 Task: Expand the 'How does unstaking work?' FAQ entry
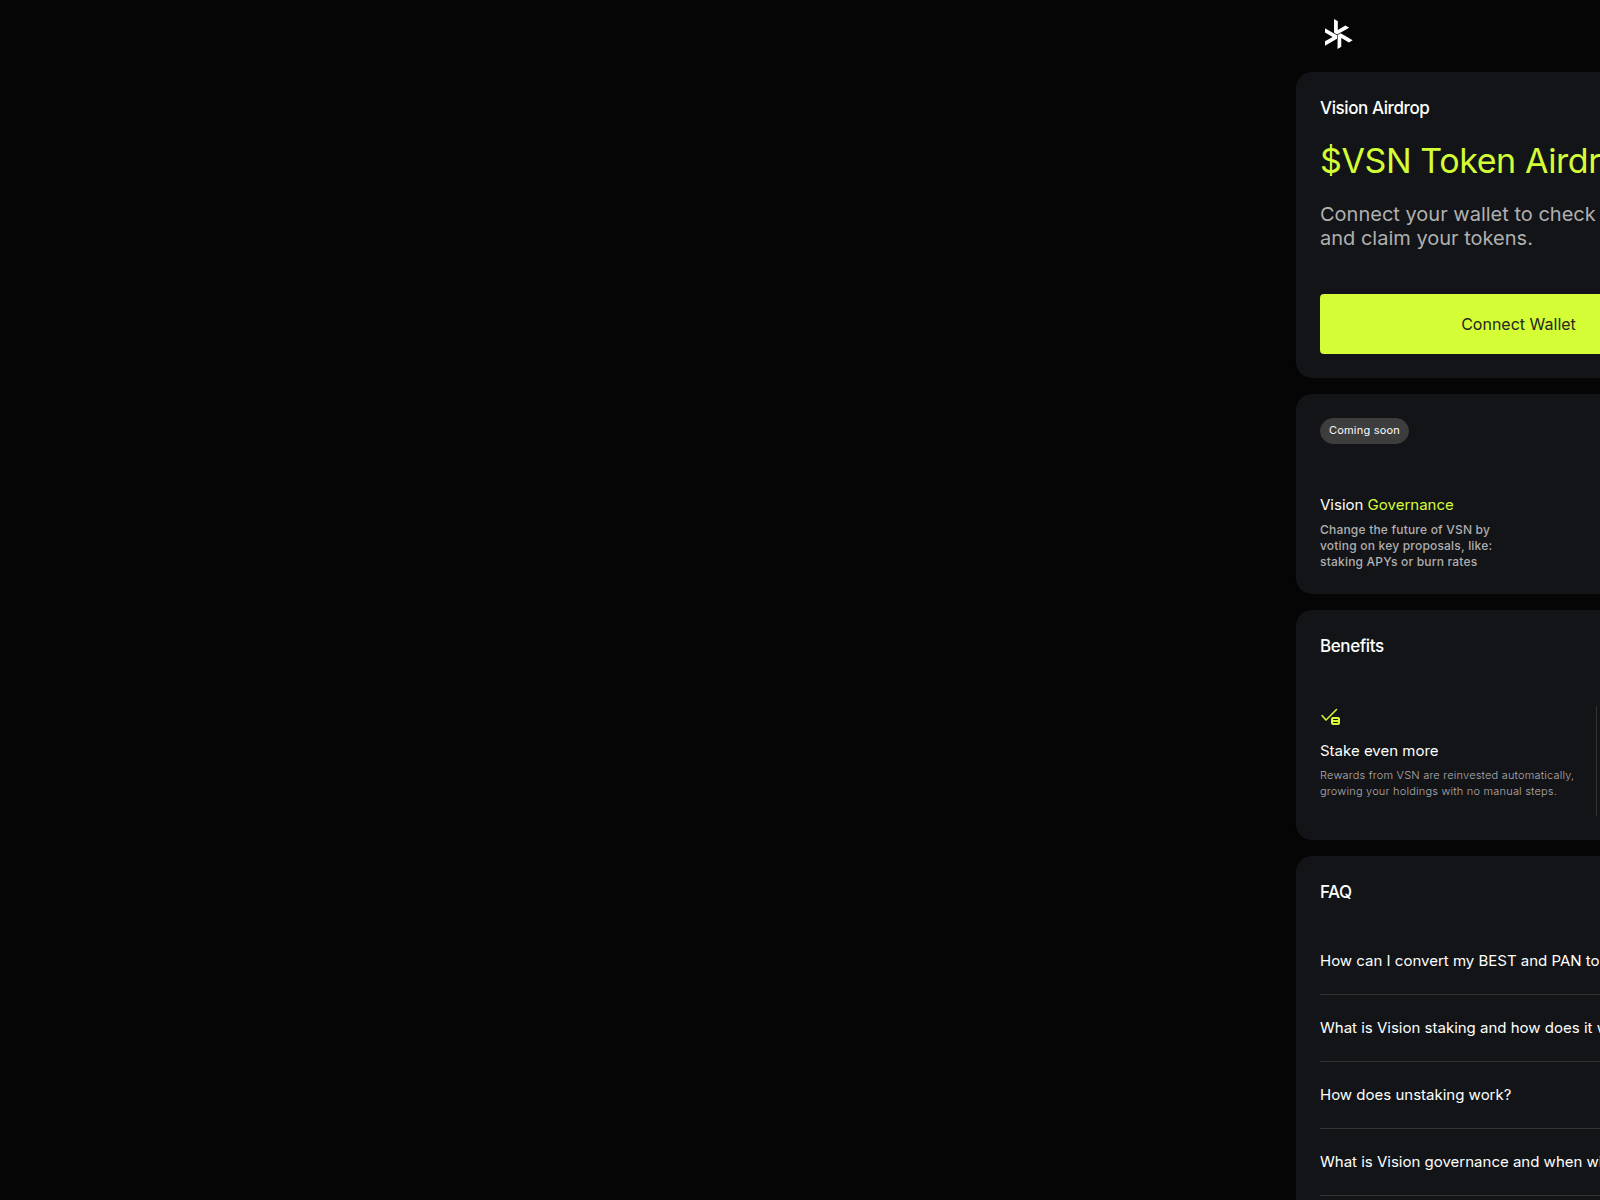tap(1415, 1094)
